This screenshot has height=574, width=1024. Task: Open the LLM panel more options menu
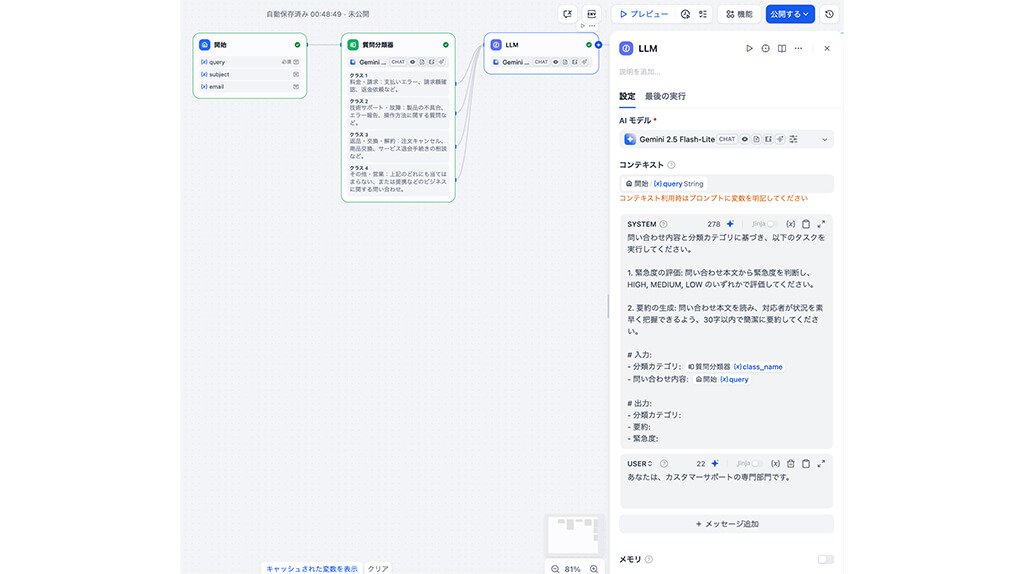[798, 48]
